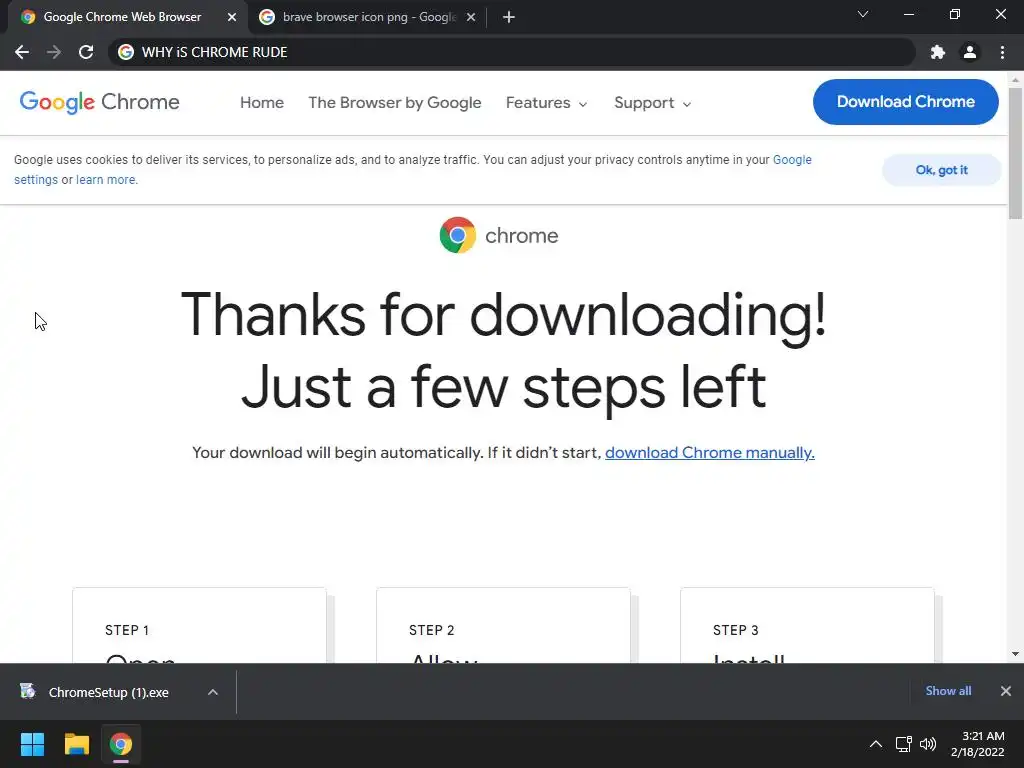Screen dimensions: 1024x768
Task: Open network status tray icon
Action: coord(904,744)
